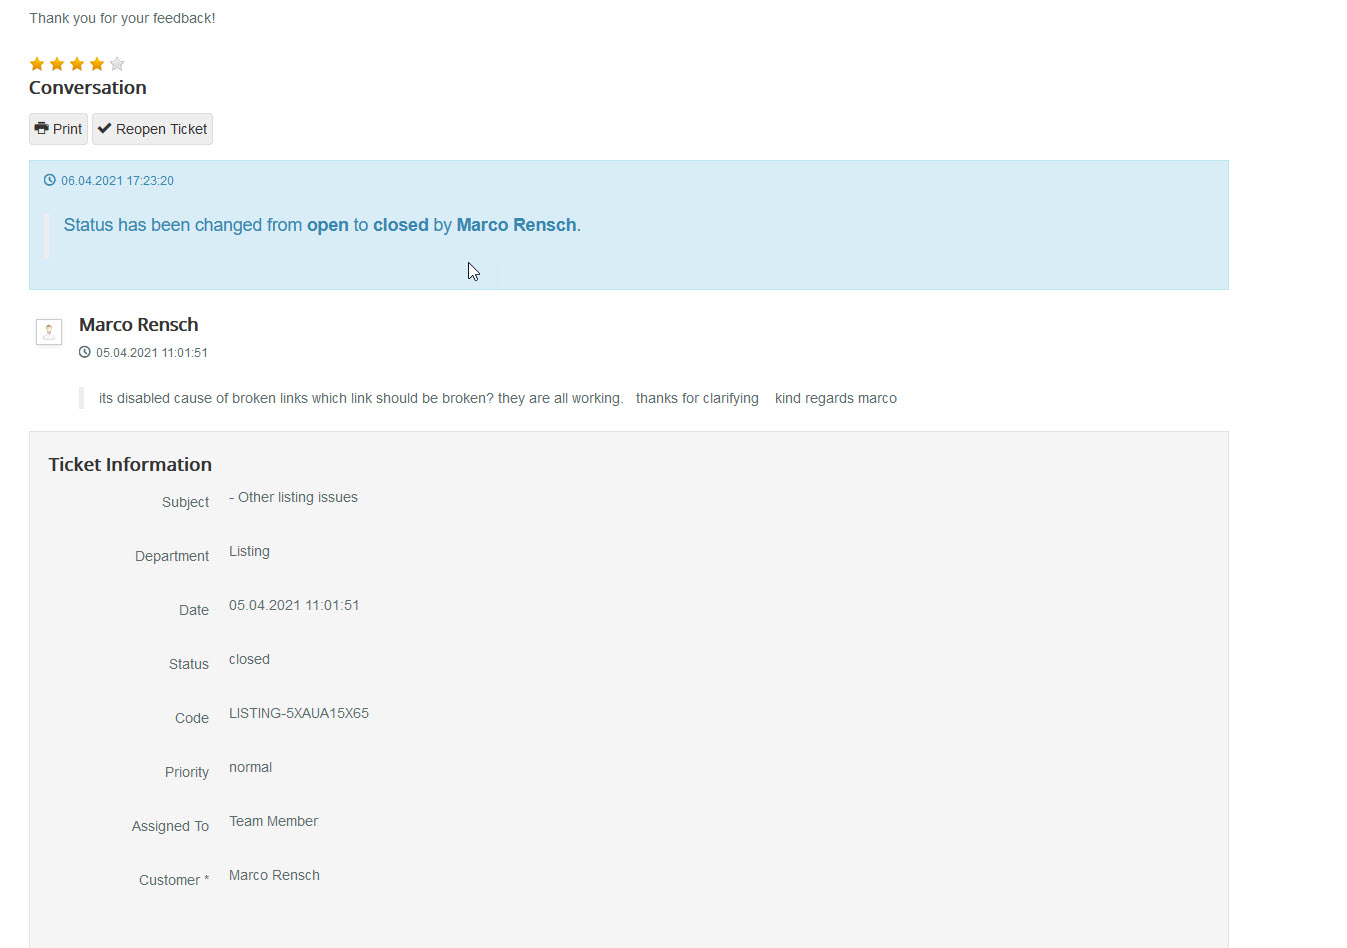1347x948 pixels.
Task: Click the clock icon beside Marco Rensch's message date
Action: [84, 352]
